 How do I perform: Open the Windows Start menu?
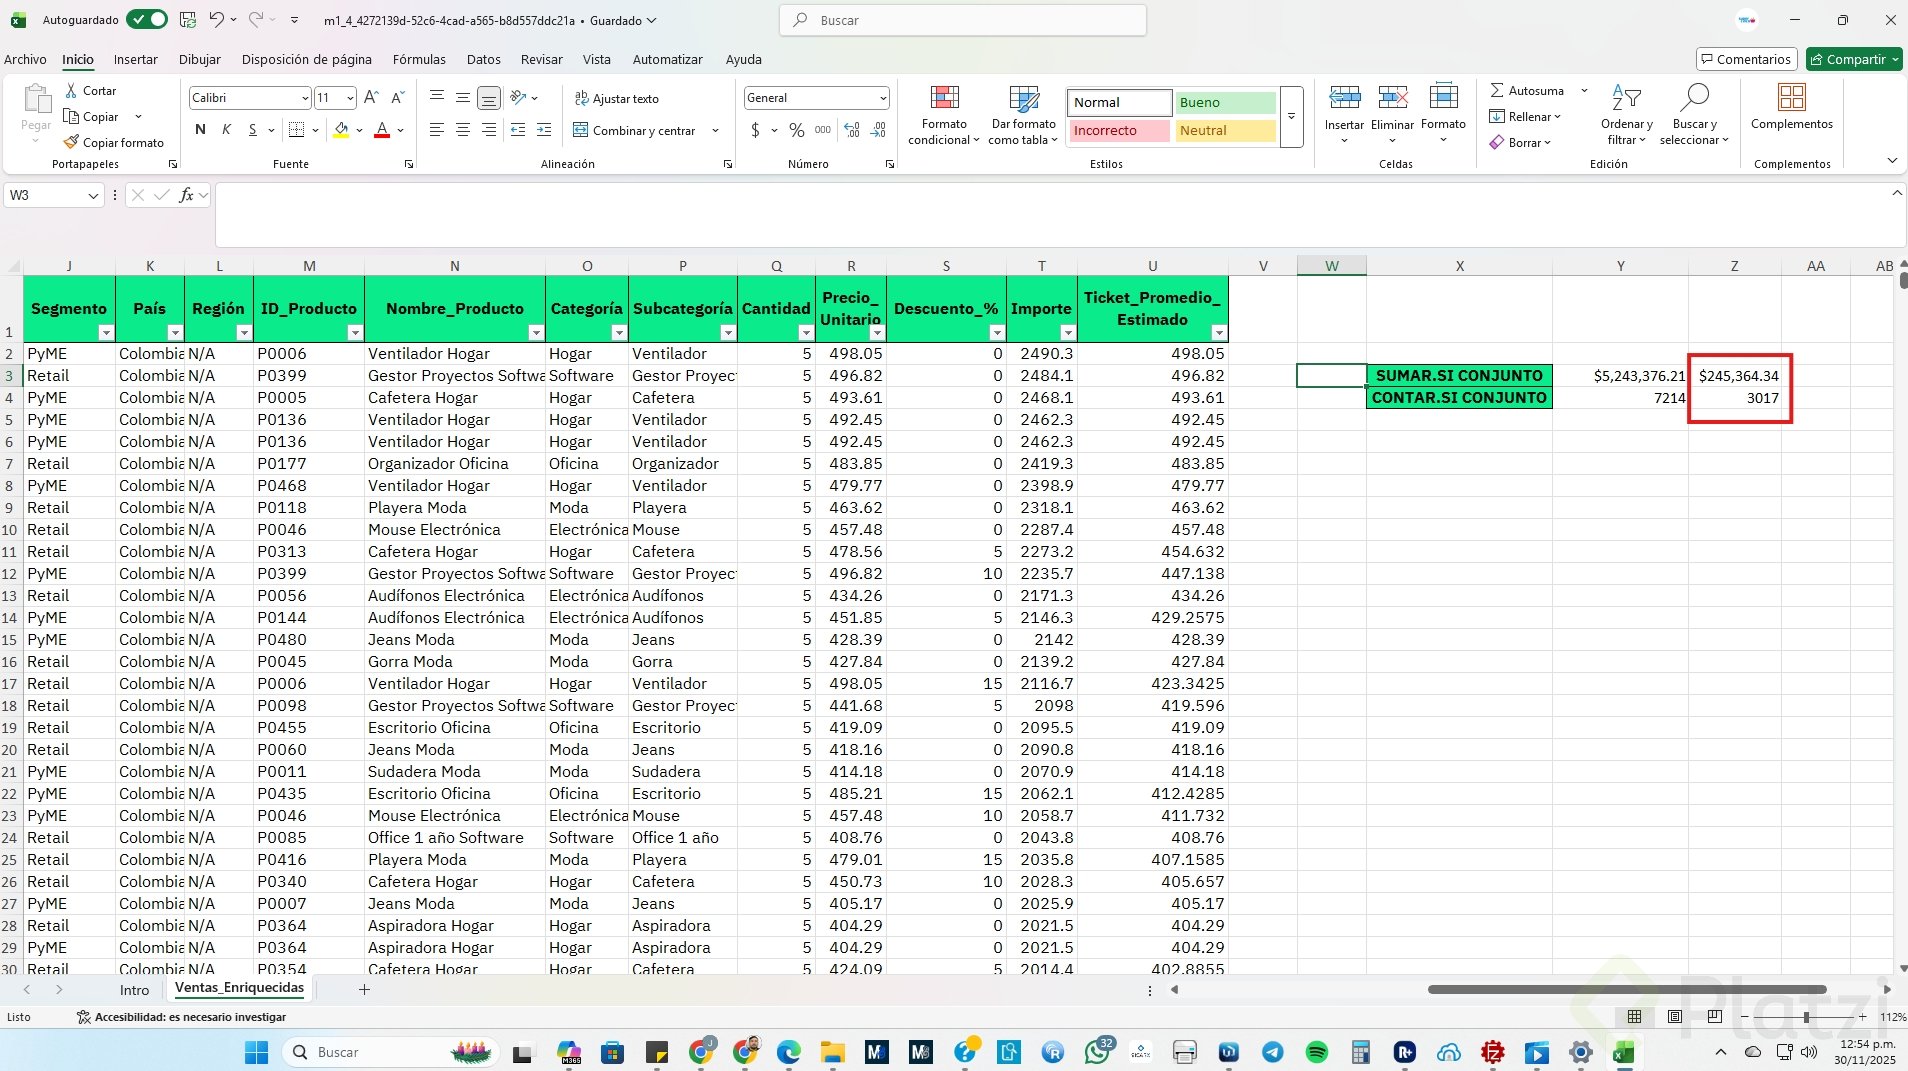[x=257, y=1052]
